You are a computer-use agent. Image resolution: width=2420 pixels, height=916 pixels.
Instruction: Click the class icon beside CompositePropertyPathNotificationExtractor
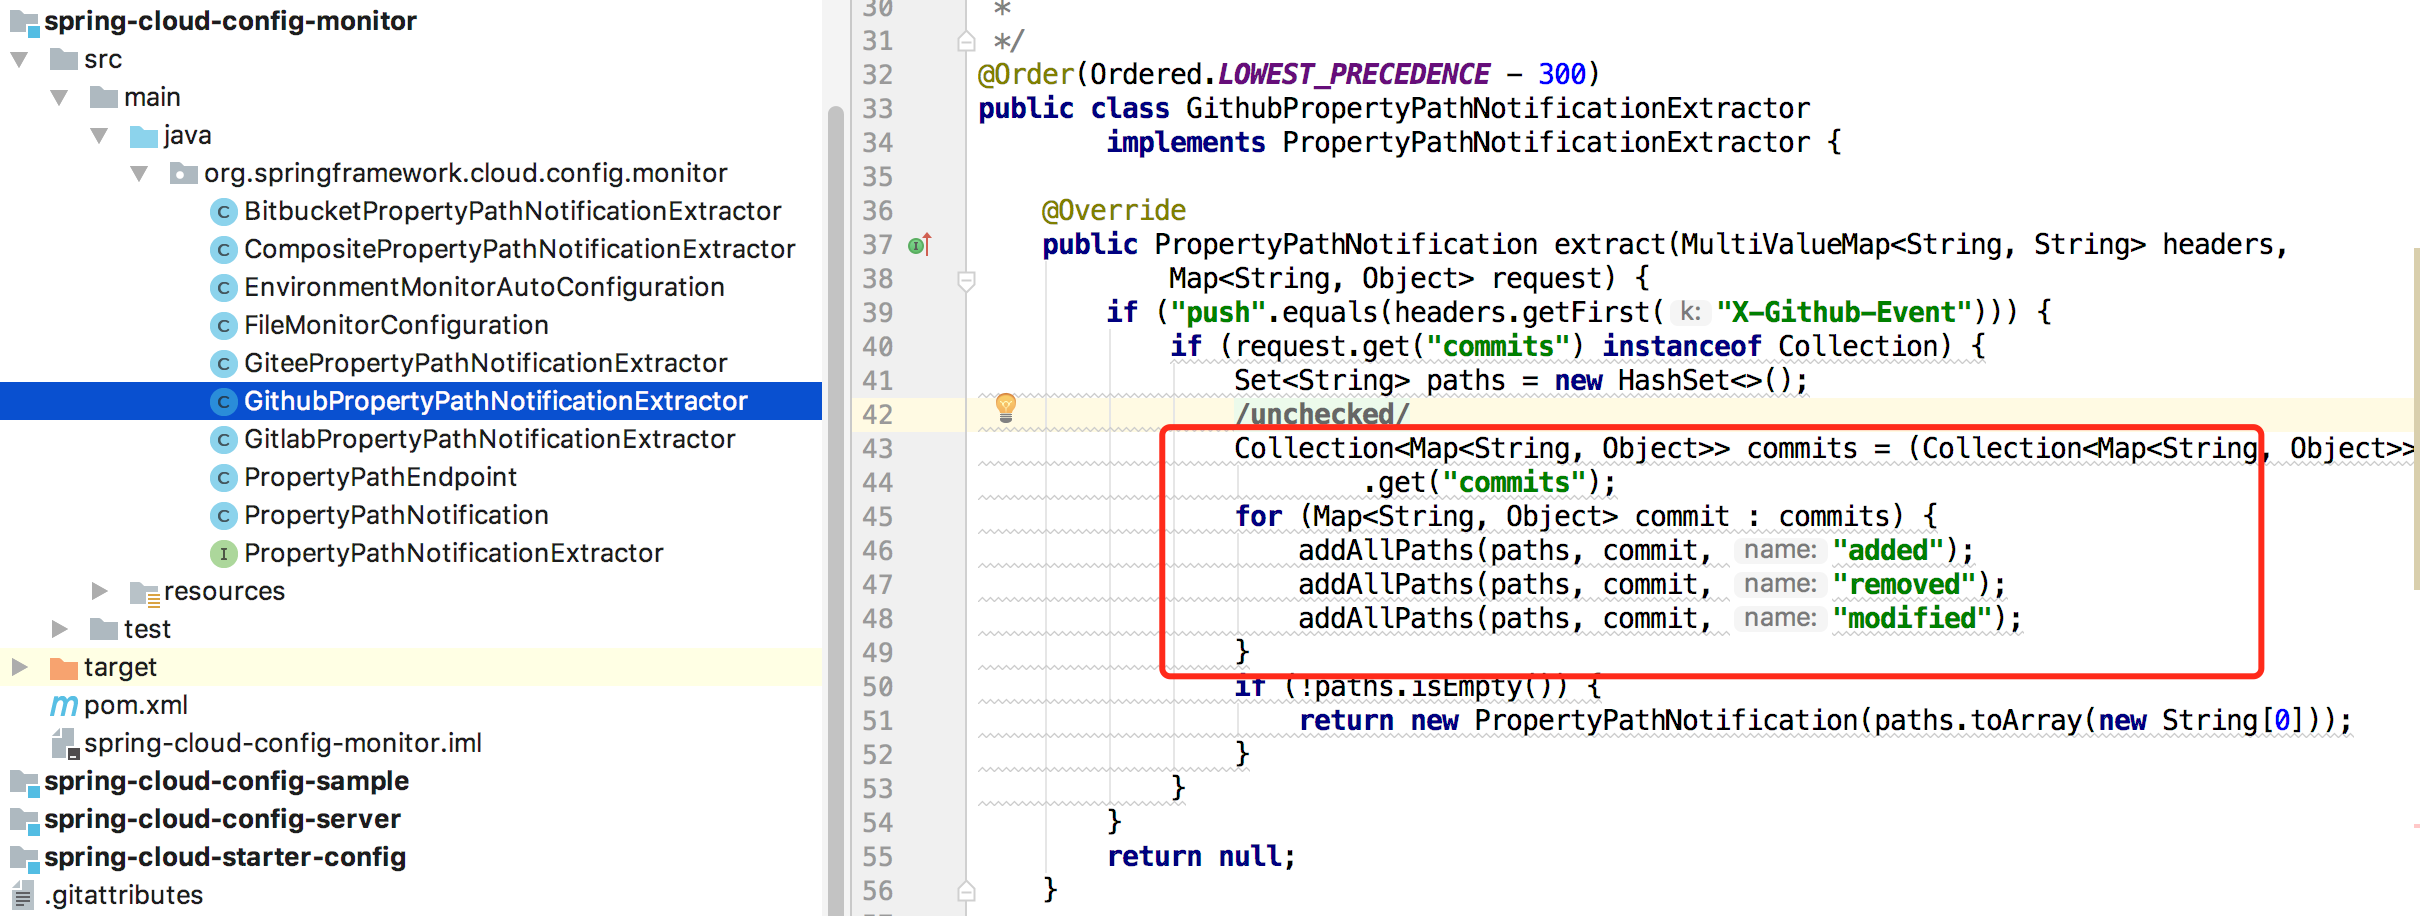(223, 249)
